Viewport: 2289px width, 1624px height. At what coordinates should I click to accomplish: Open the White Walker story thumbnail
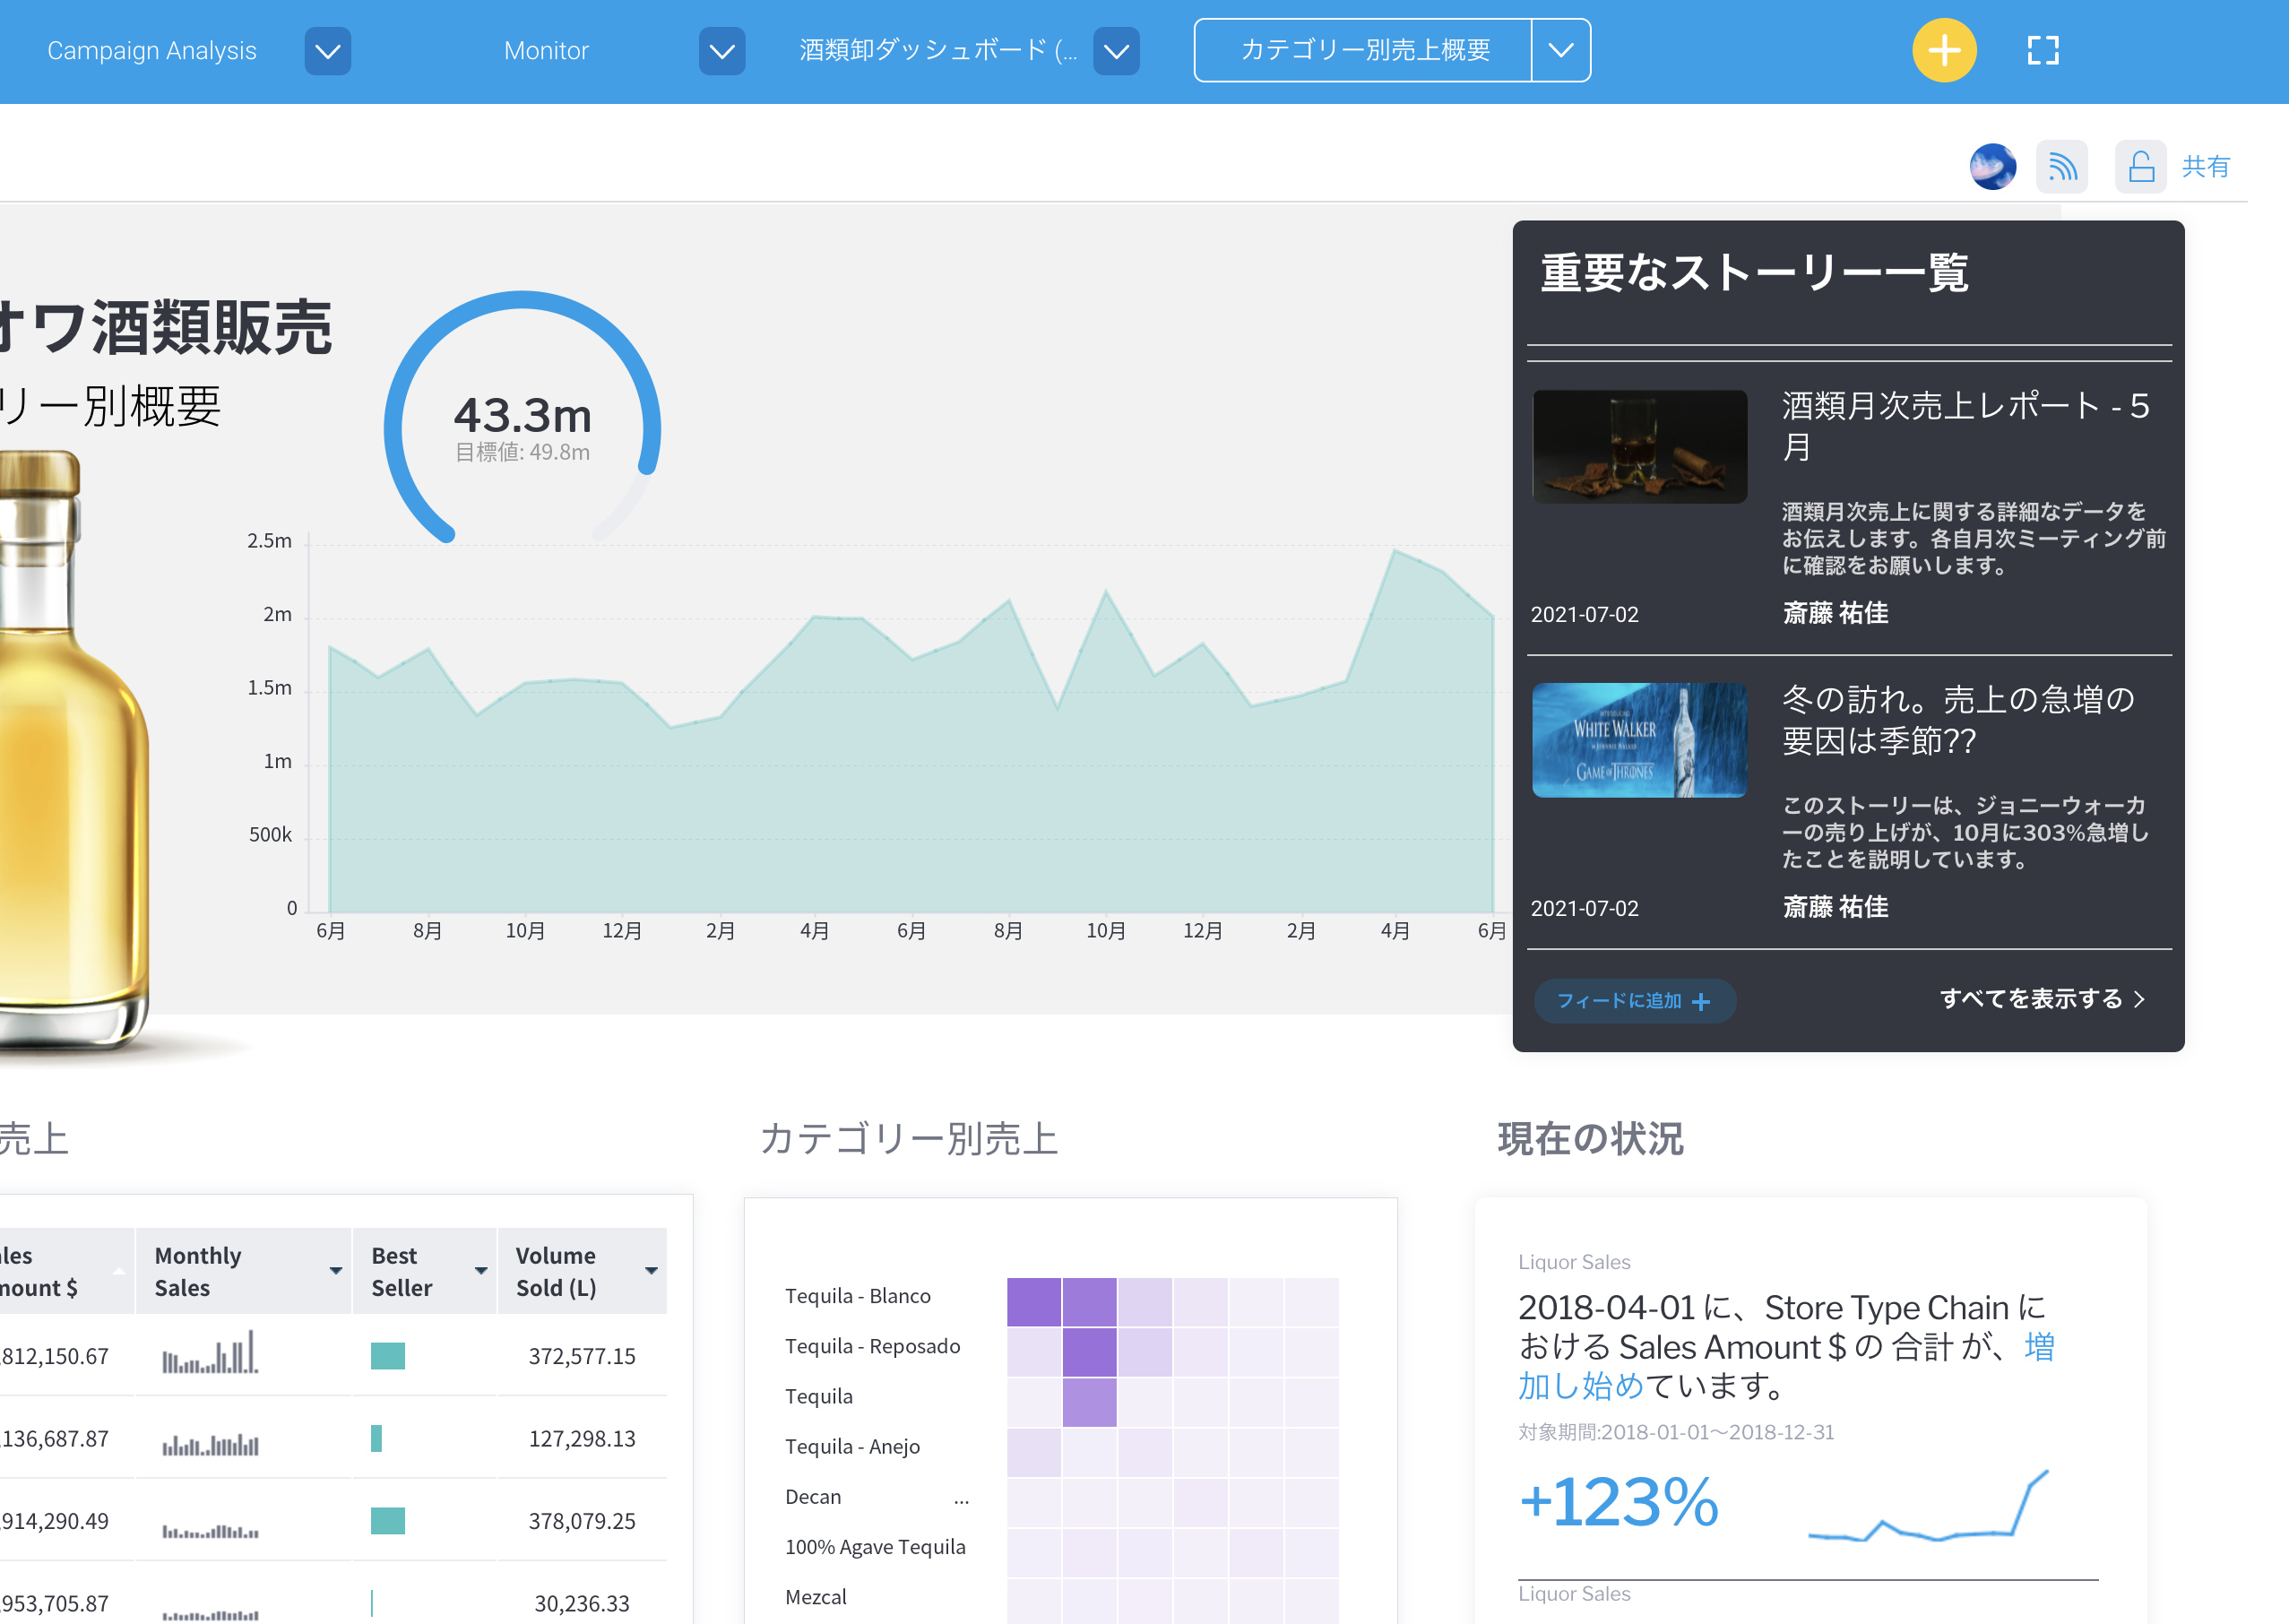click(x=1639, y=740)
